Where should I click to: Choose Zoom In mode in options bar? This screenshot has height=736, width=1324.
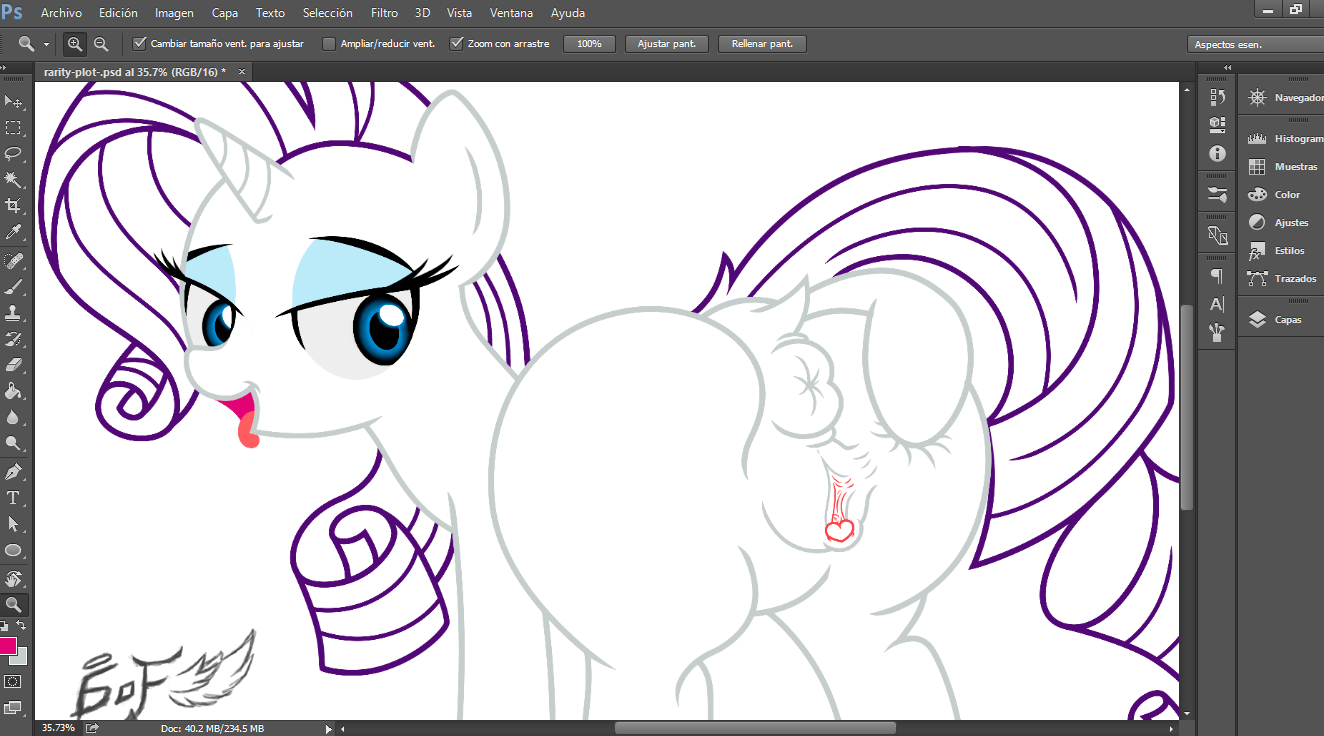(x=75, y=44)
